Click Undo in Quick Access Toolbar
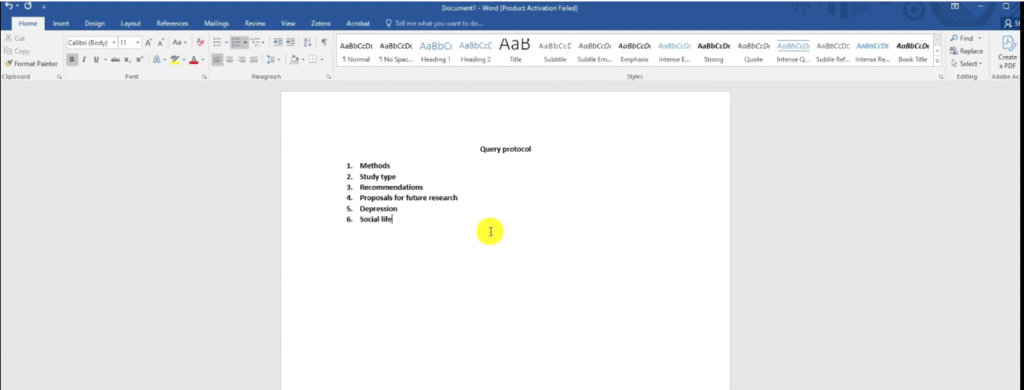Viewport: 1024px width, 390px height. click(8, 6)
